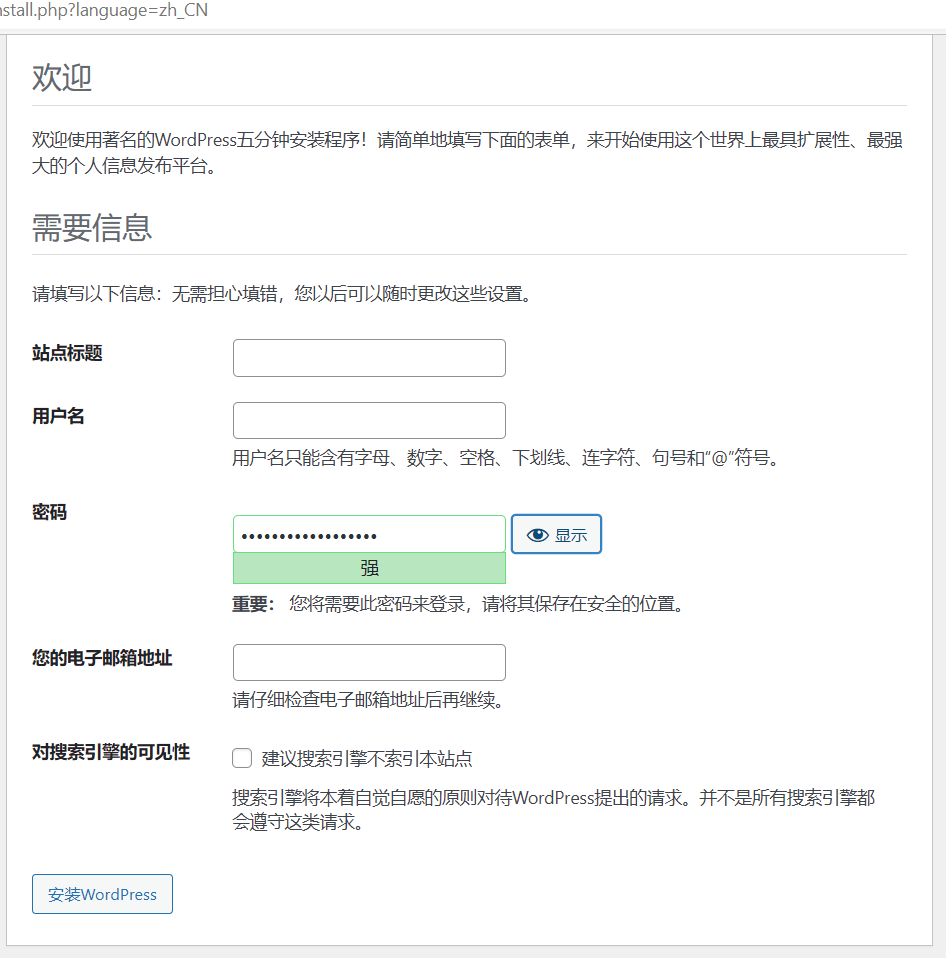The image size is (946, 958).
Task: Click the install.php?language=zh_CN address text
Action: pyautogui.click(x=104, y=10)
